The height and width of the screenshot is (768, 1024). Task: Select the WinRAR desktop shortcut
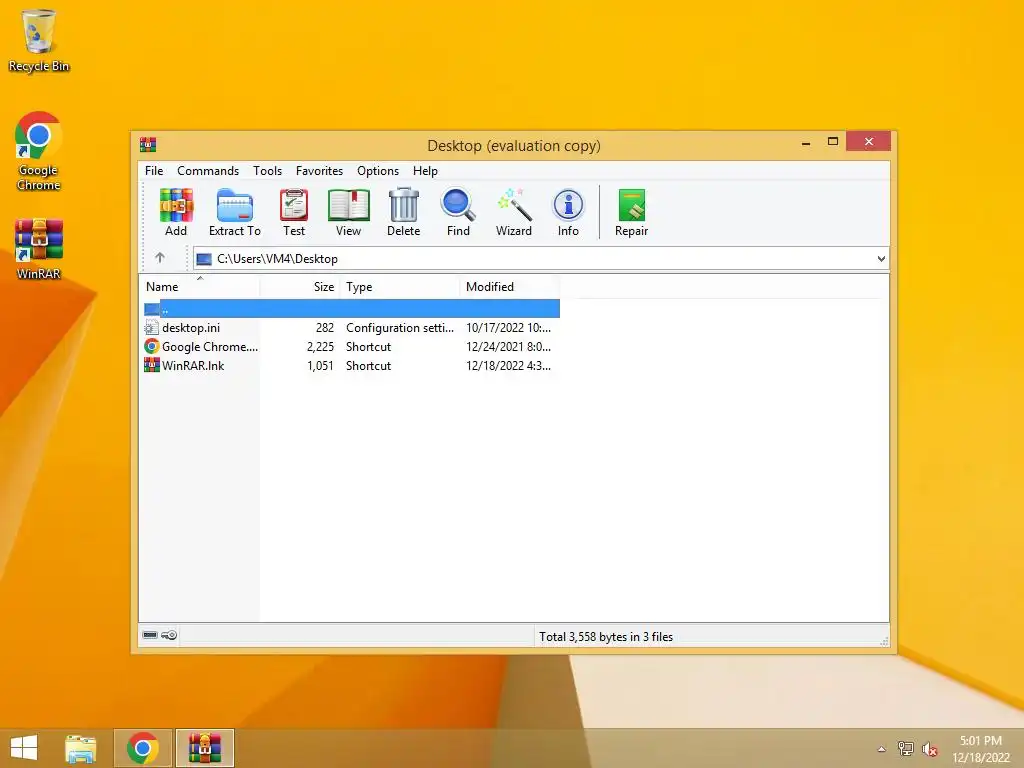coord(39,249)
